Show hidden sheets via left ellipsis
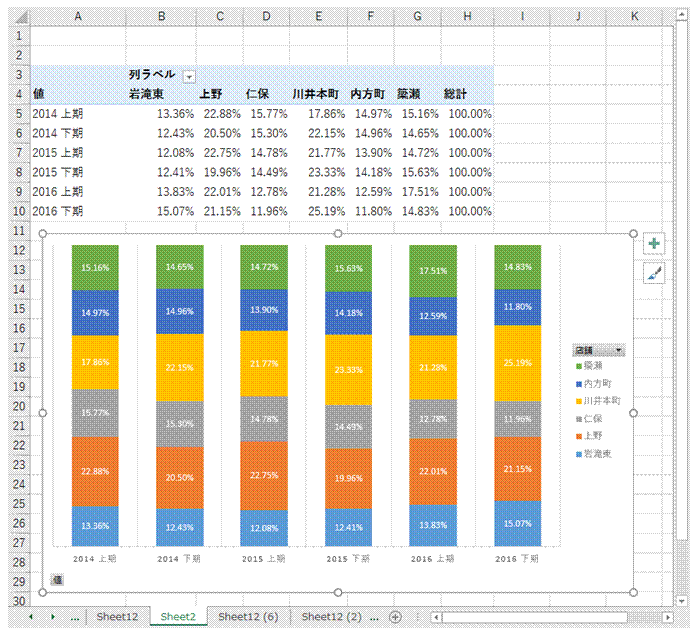698x634 pixels. pos(76,617)
